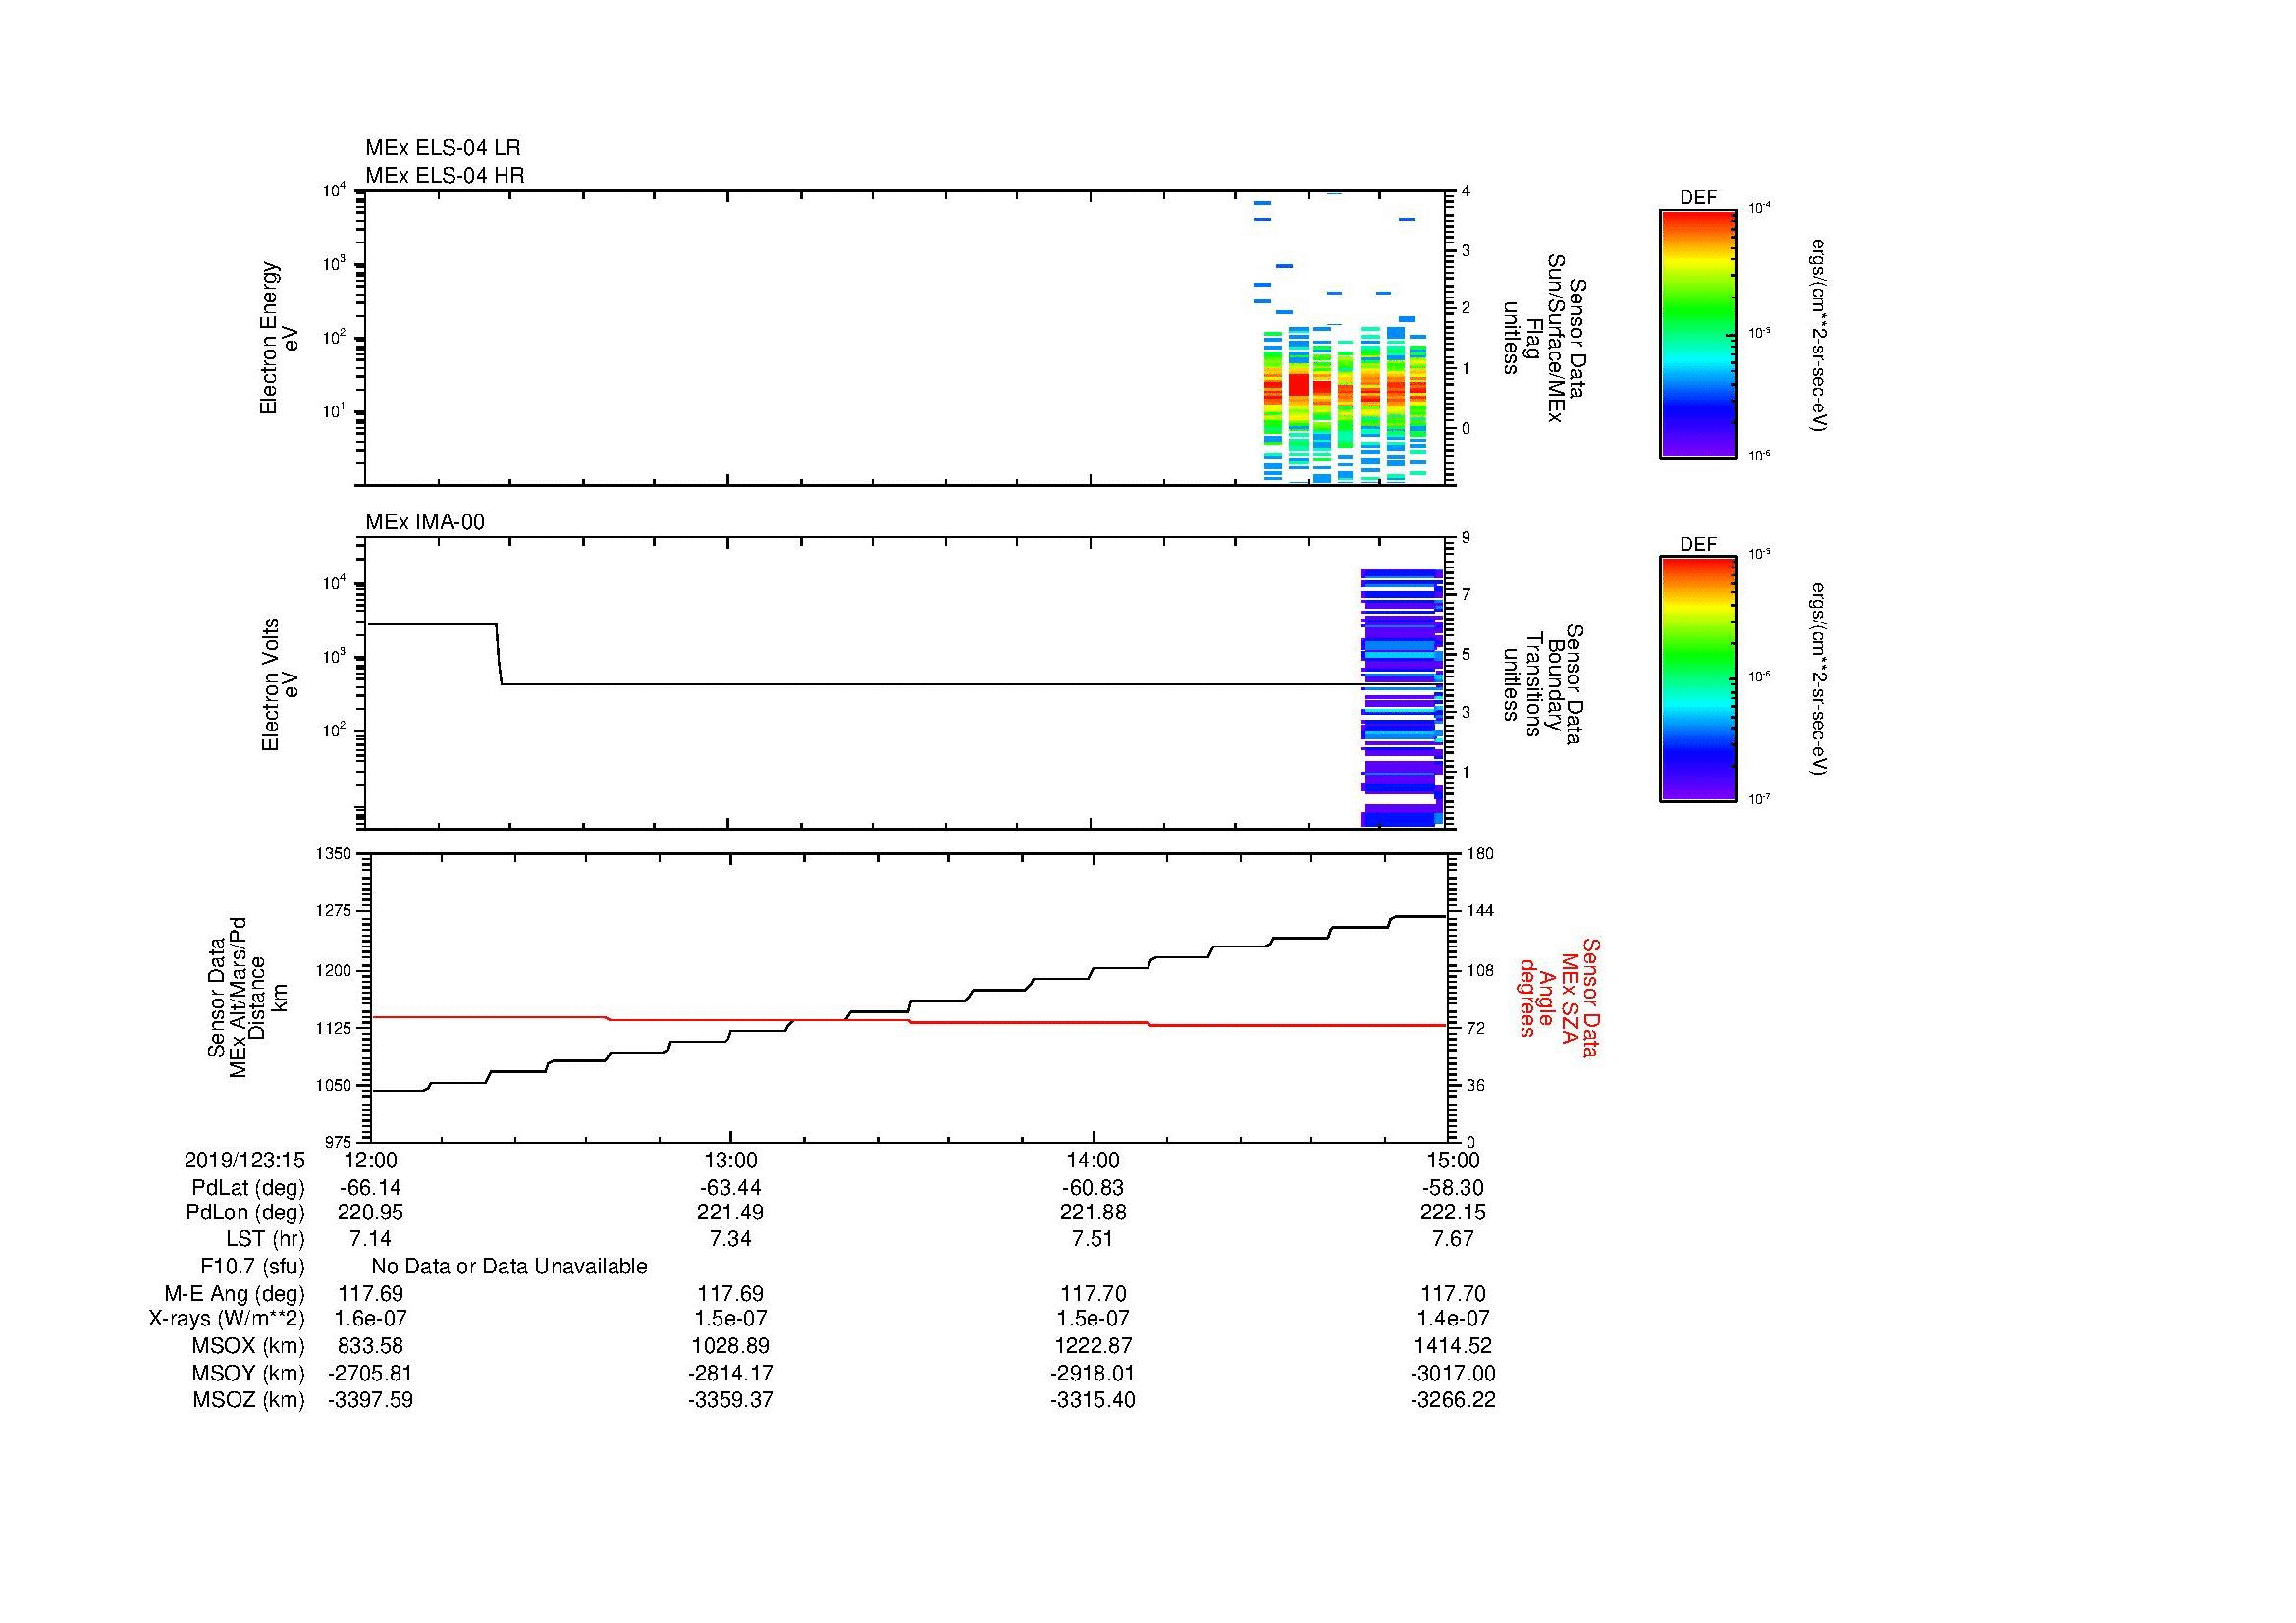Click the 'M-E Ang (deg)' row label
Screen dimensions: 2296x1623
pos(235,1294)
